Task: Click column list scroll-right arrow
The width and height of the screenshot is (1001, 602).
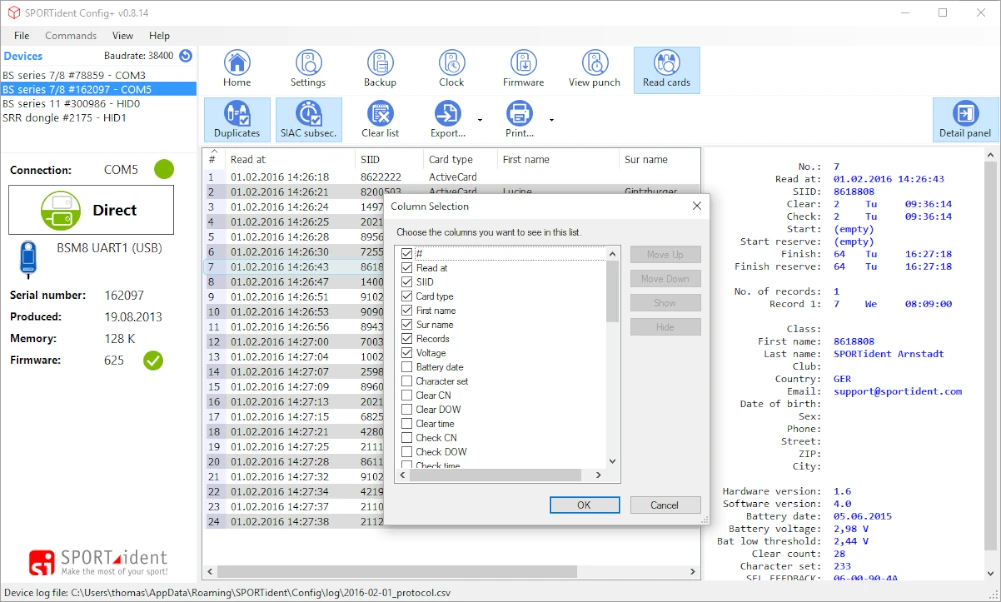Action: coord(598,475)
